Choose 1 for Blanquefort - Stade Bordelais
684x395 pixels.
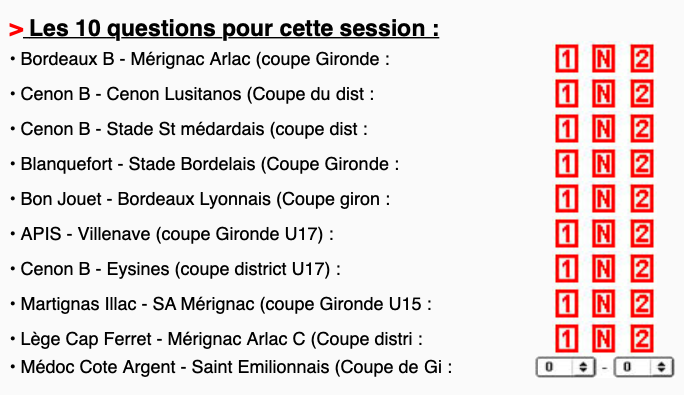(x=566, y=164)
